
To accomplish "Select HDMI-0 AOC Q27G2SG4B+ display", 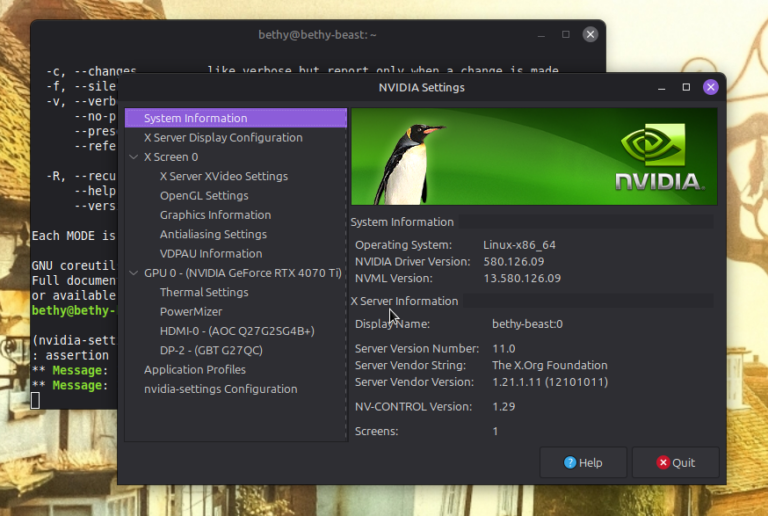I will (237, 331).
